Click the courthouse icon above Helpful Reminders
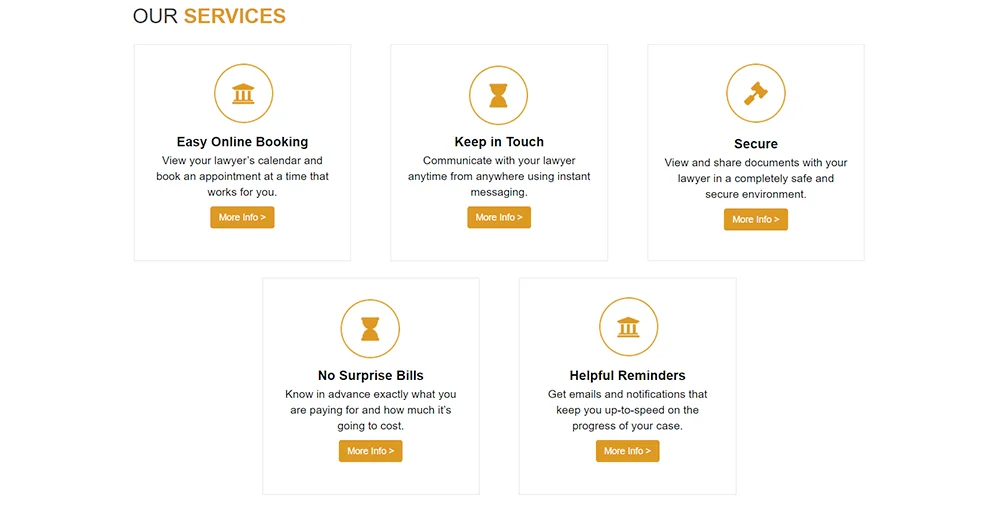The width and height of the screenshot is (1000, 510). click(628, 327)
